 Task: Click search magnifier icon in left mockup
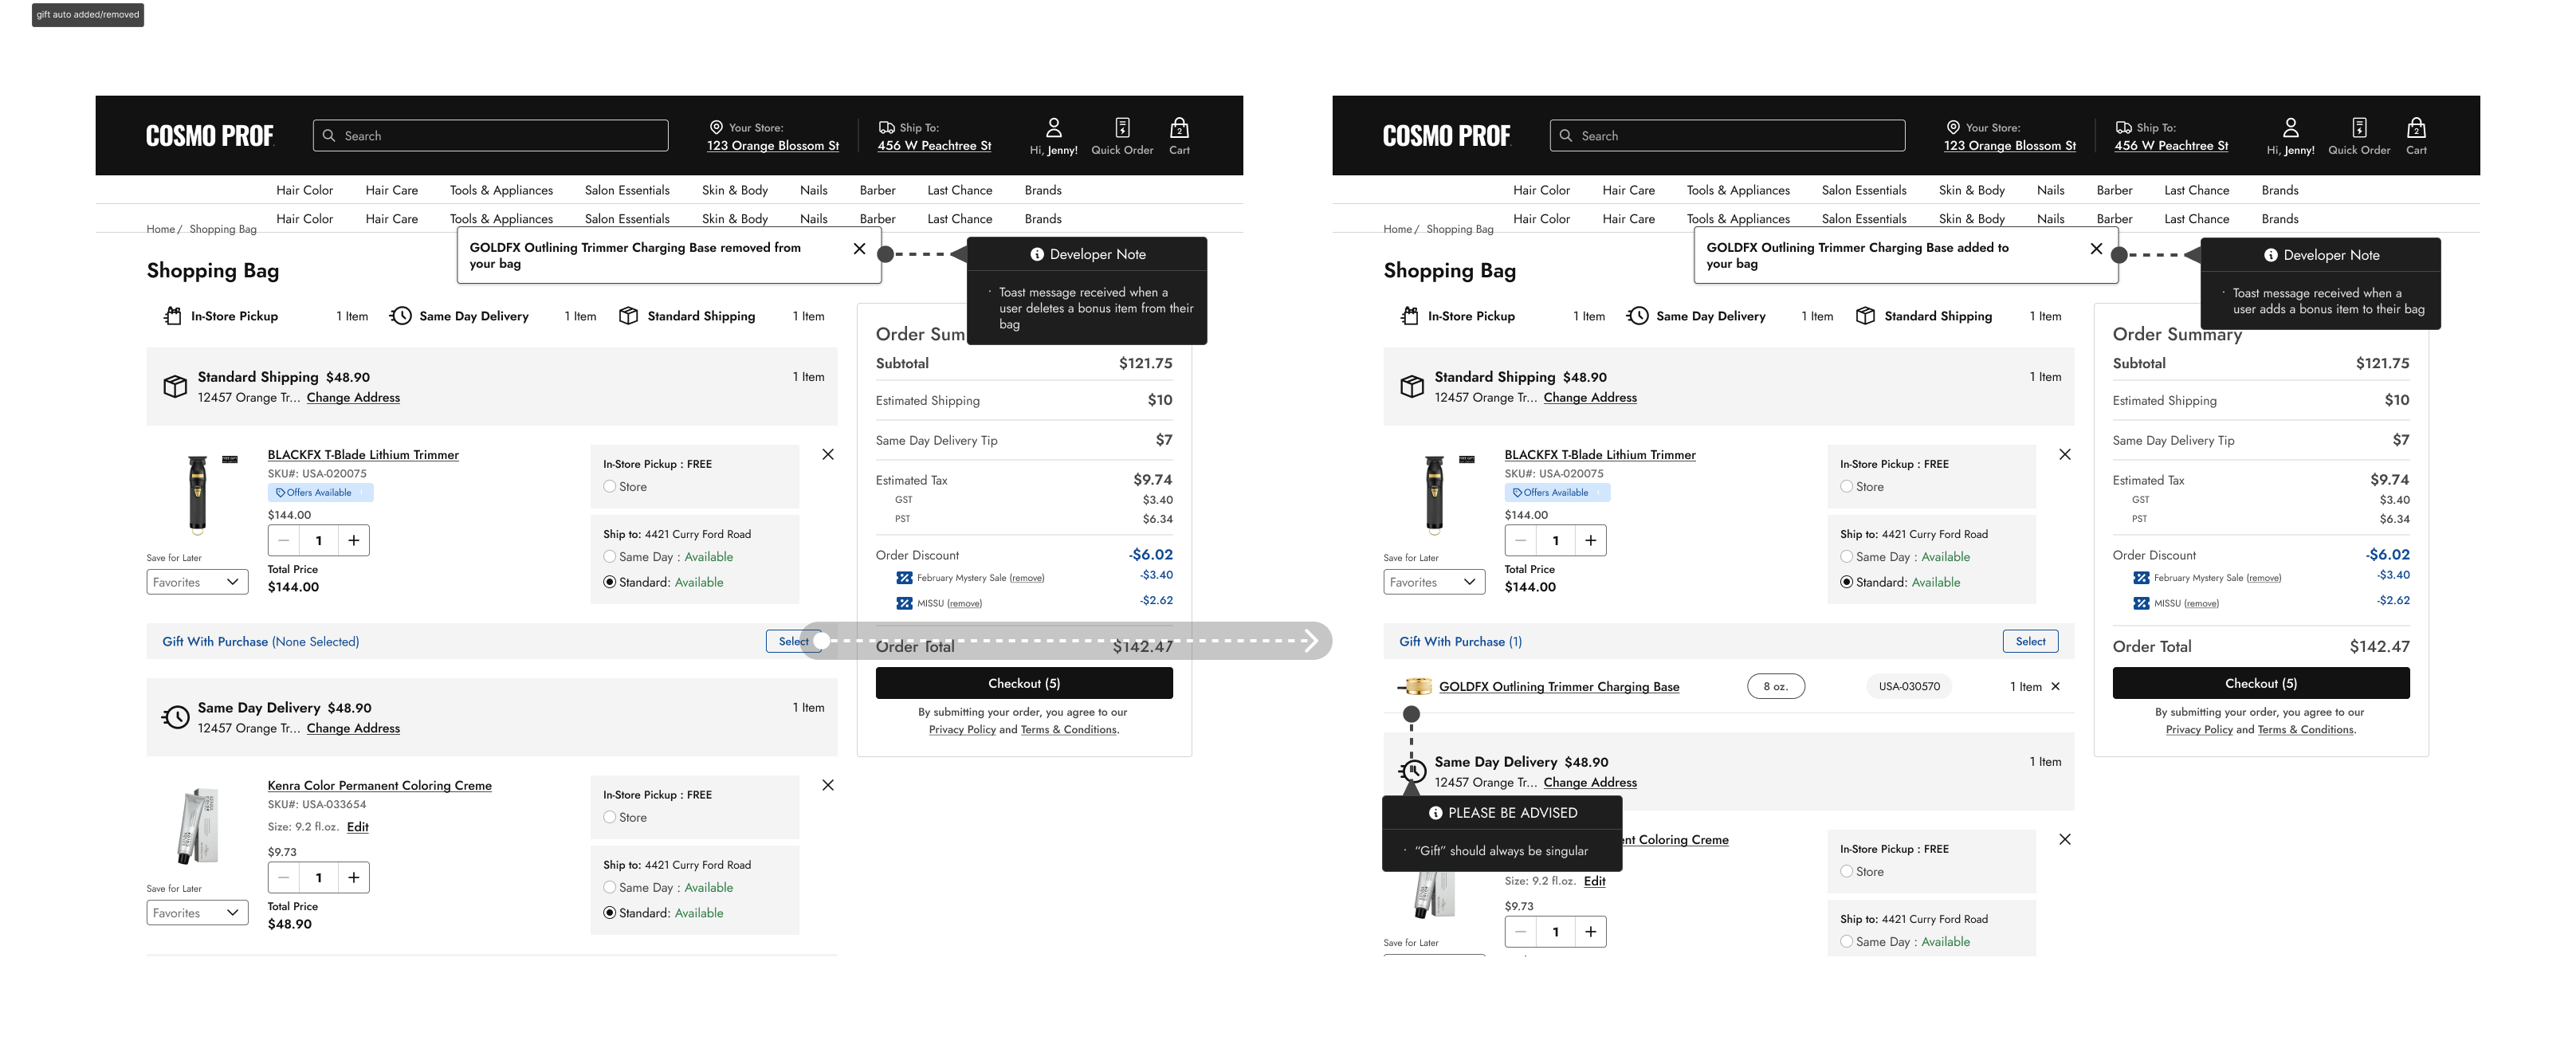click(329, 136)
